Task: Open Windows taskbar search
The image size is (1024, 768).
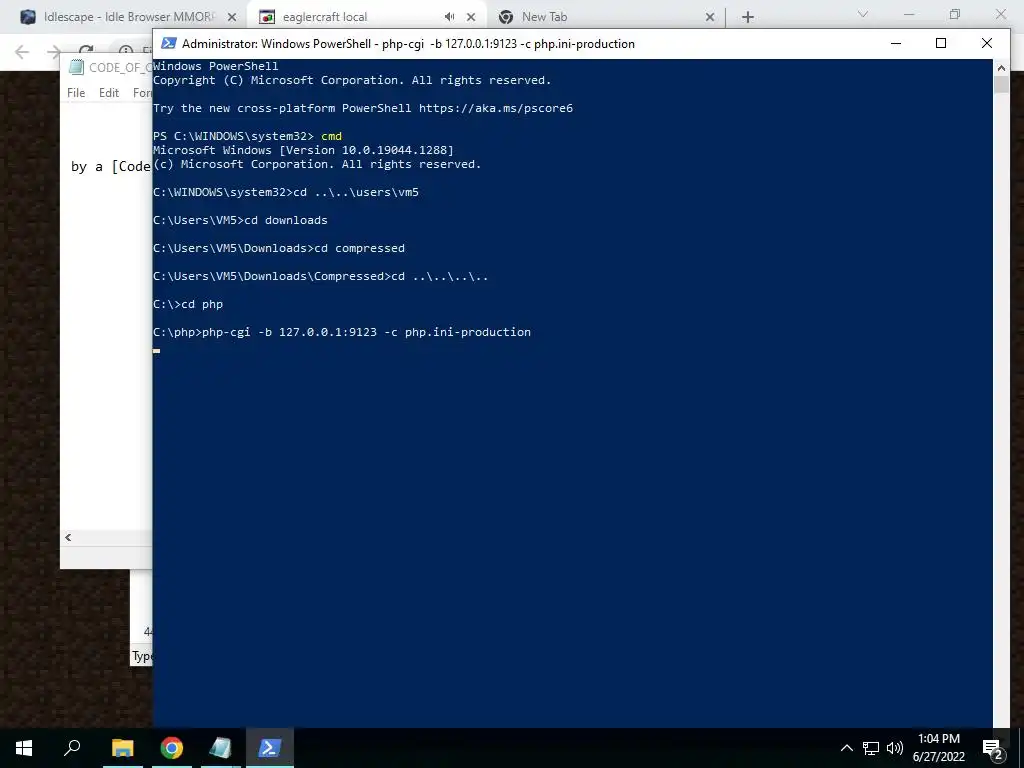Action: (x=72, y=748)
